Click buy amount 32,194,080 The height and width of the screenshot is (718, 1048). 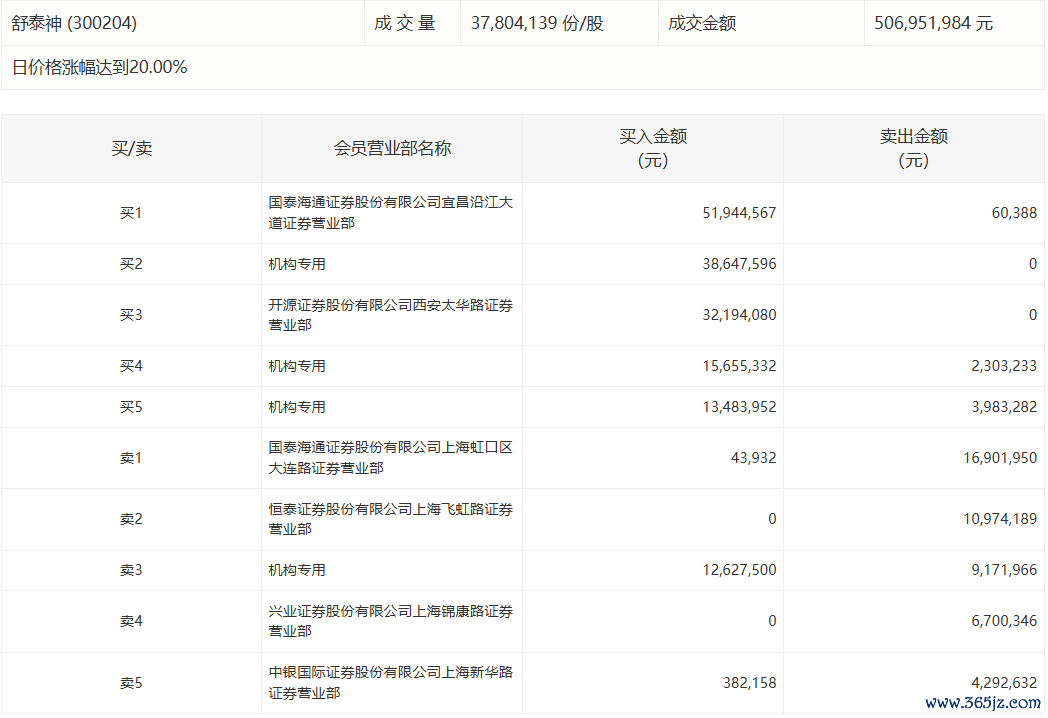(x=739, y=315)
